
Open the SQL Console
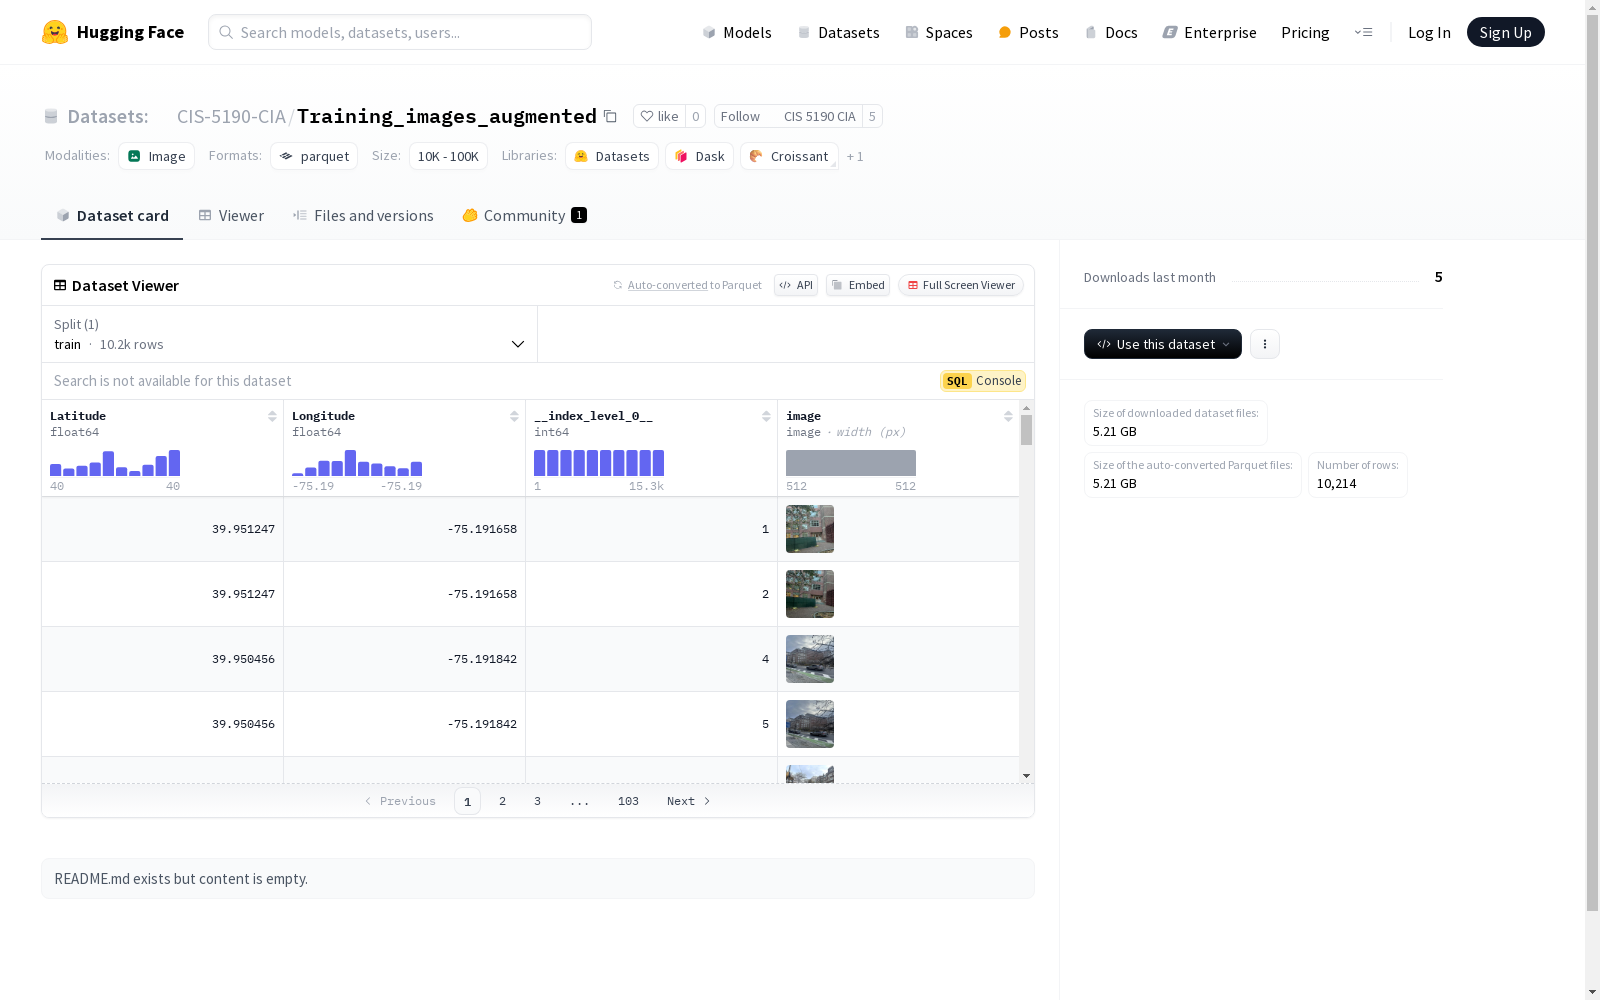tap(983, 381)
